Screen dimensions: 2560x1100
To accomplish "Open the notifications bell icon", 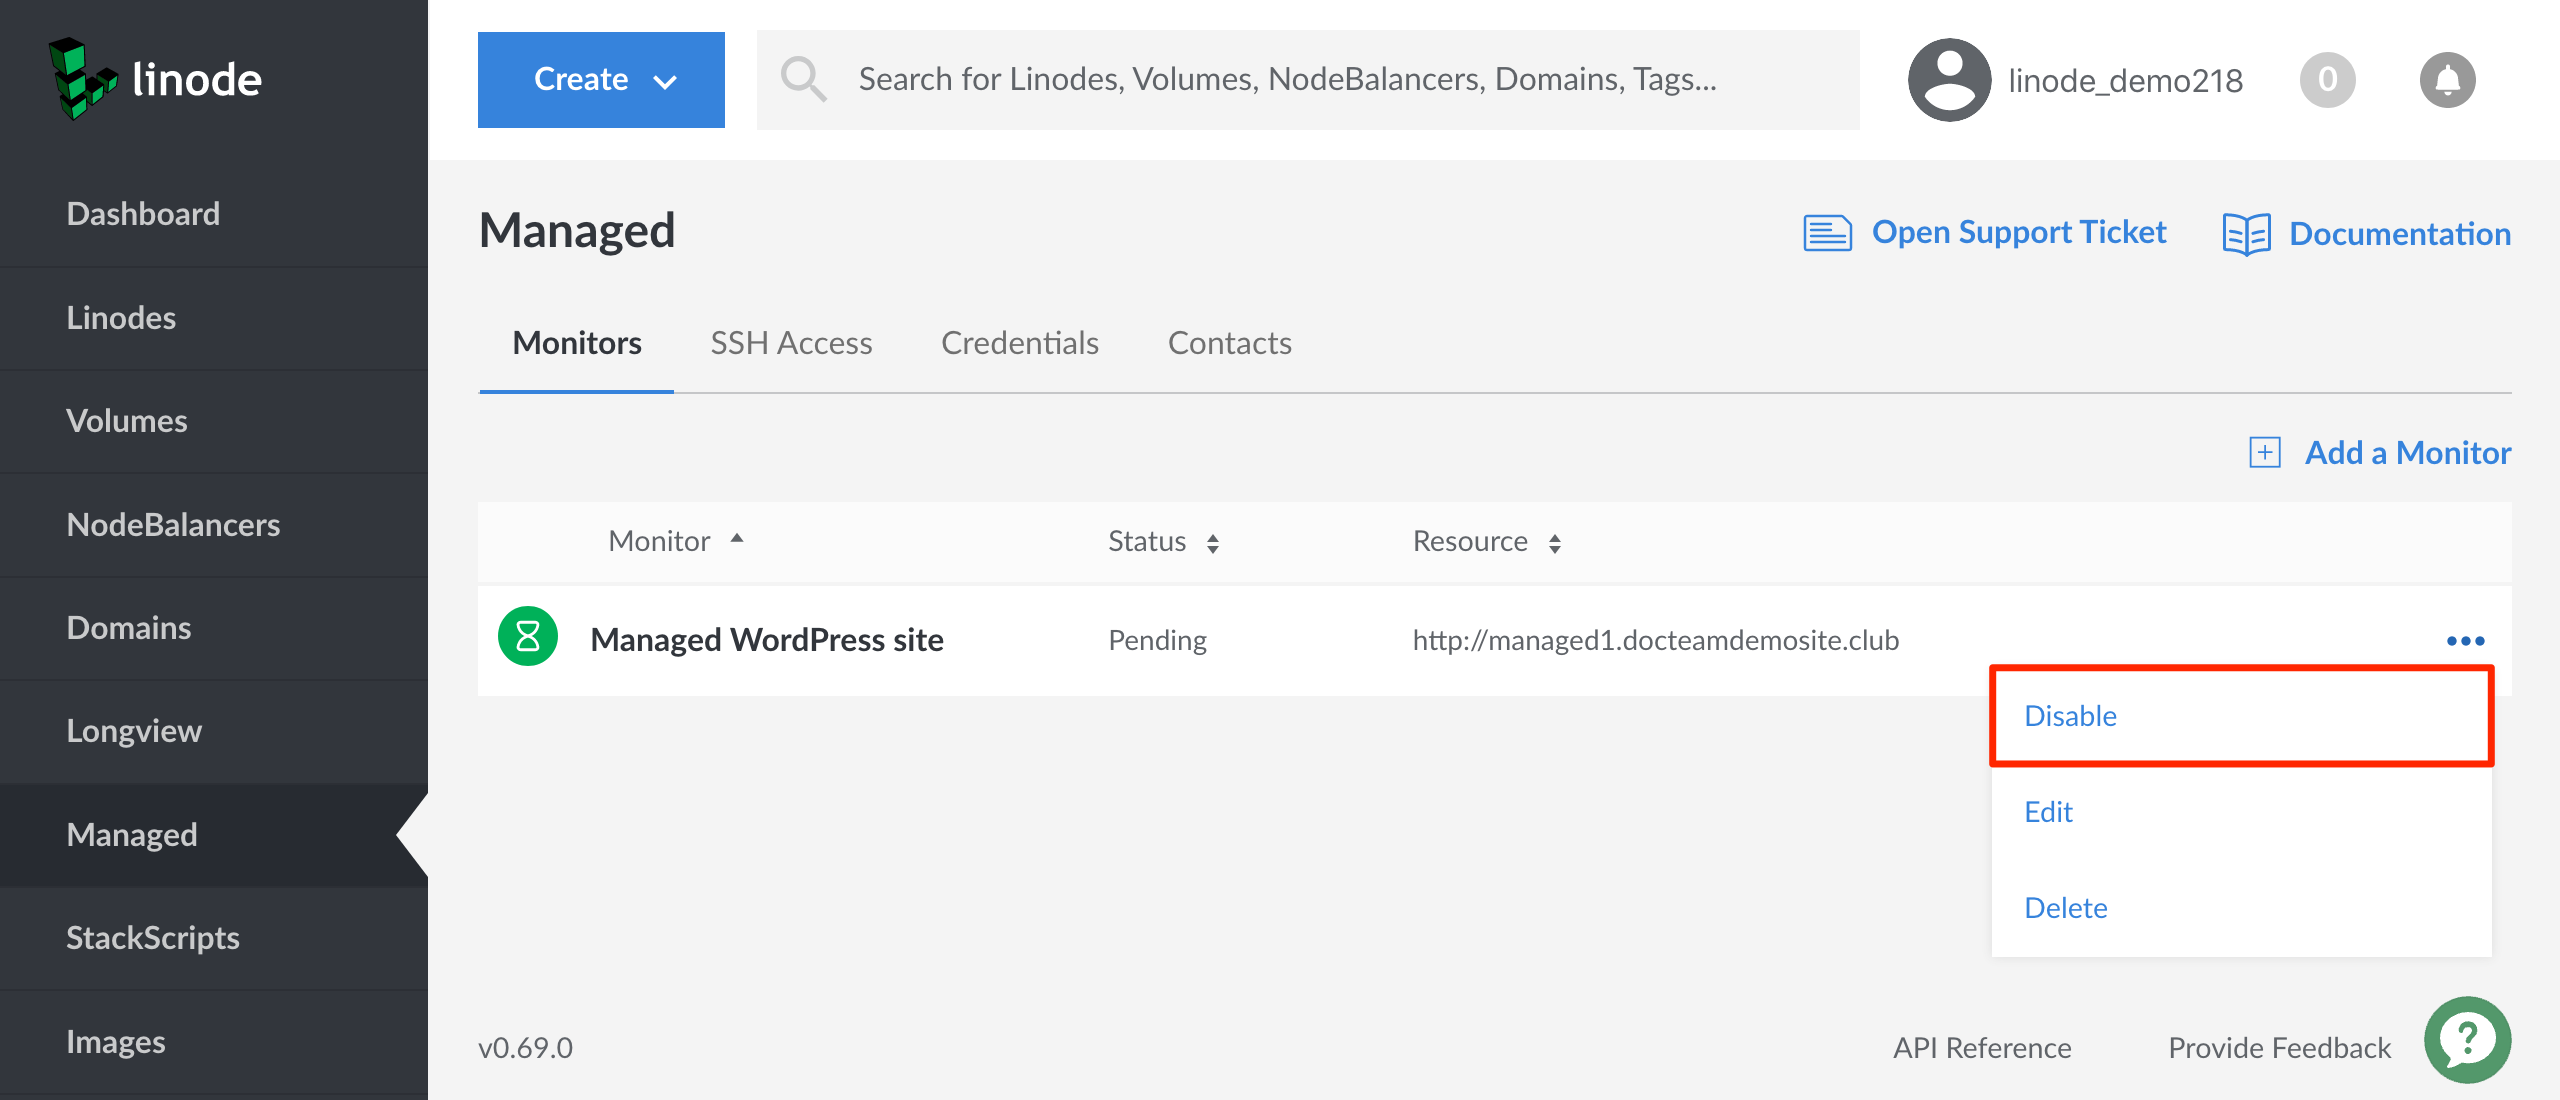I will (x=2446, y=80).
